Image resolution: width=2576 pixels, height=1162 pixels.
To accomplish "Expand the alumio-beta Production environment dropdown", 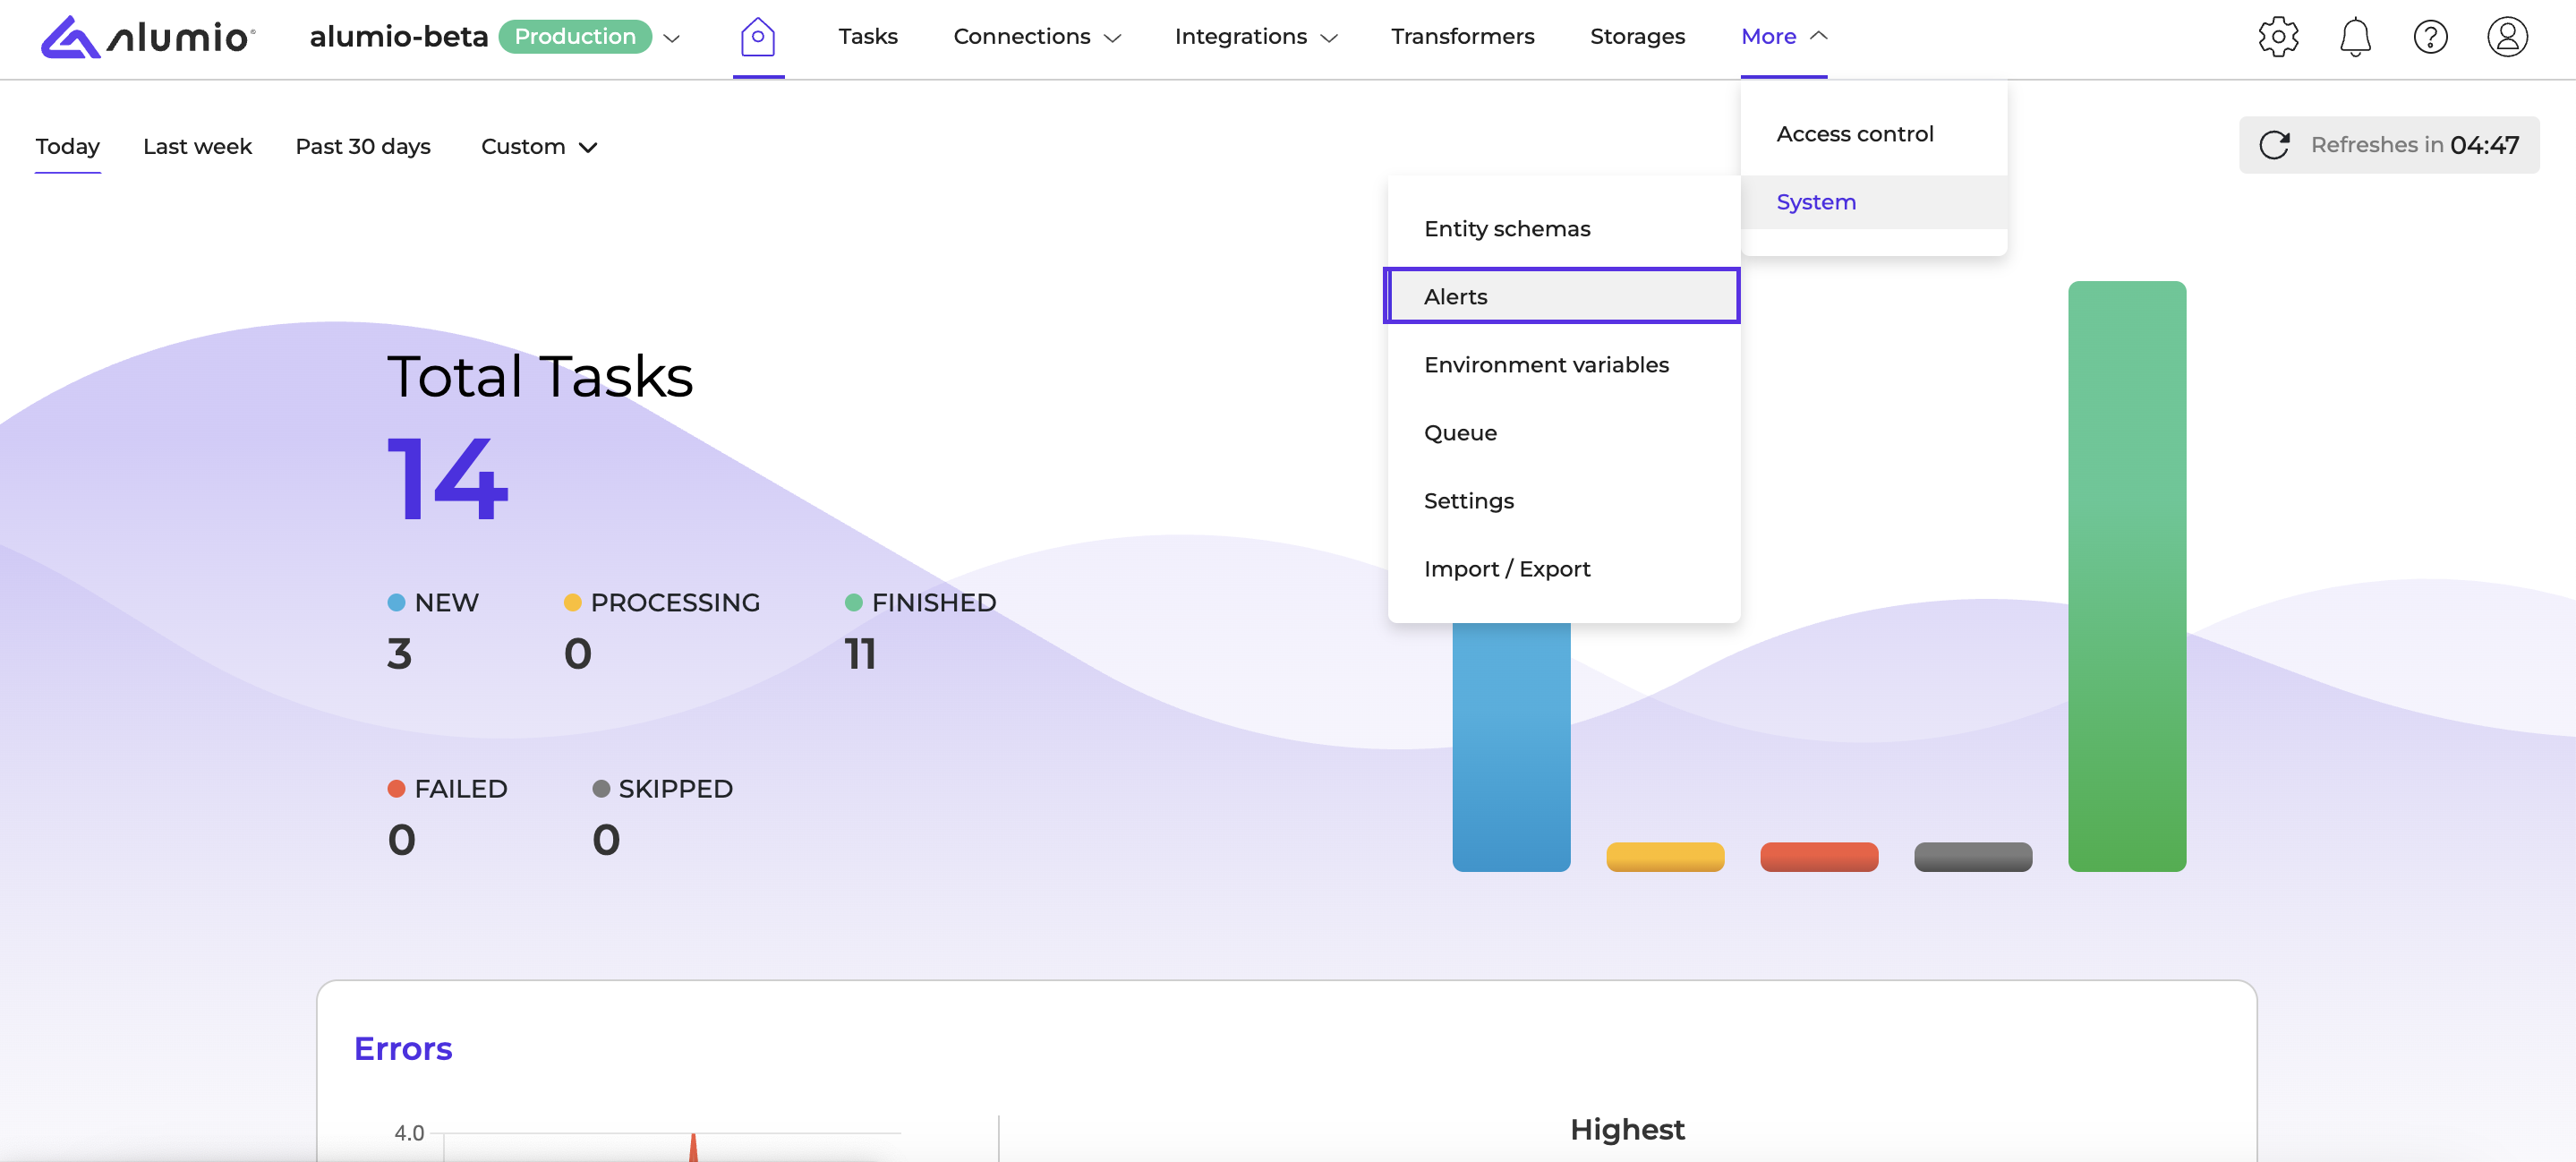I will click(671, 38).
